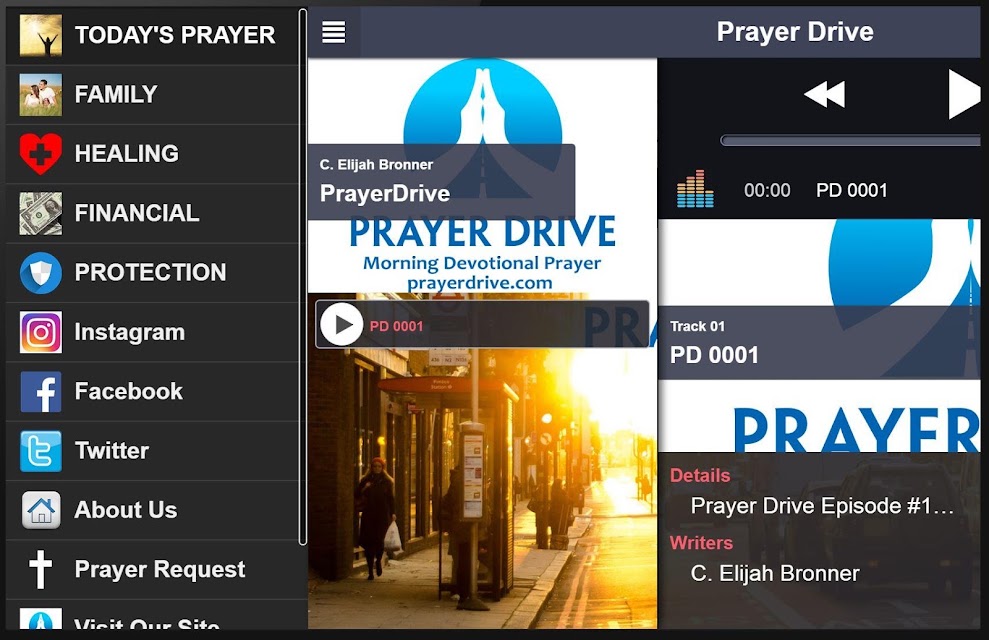989x640 pixels.
Task: Click the Healing red heart icon
Action: pos(41,154)
